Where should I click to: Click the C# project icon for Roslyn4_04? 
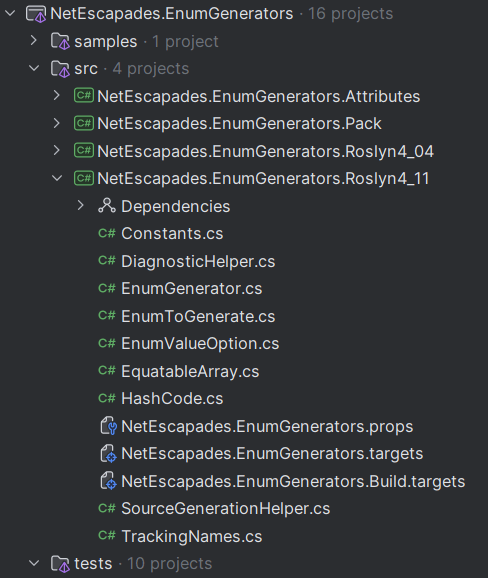point(84,151)
